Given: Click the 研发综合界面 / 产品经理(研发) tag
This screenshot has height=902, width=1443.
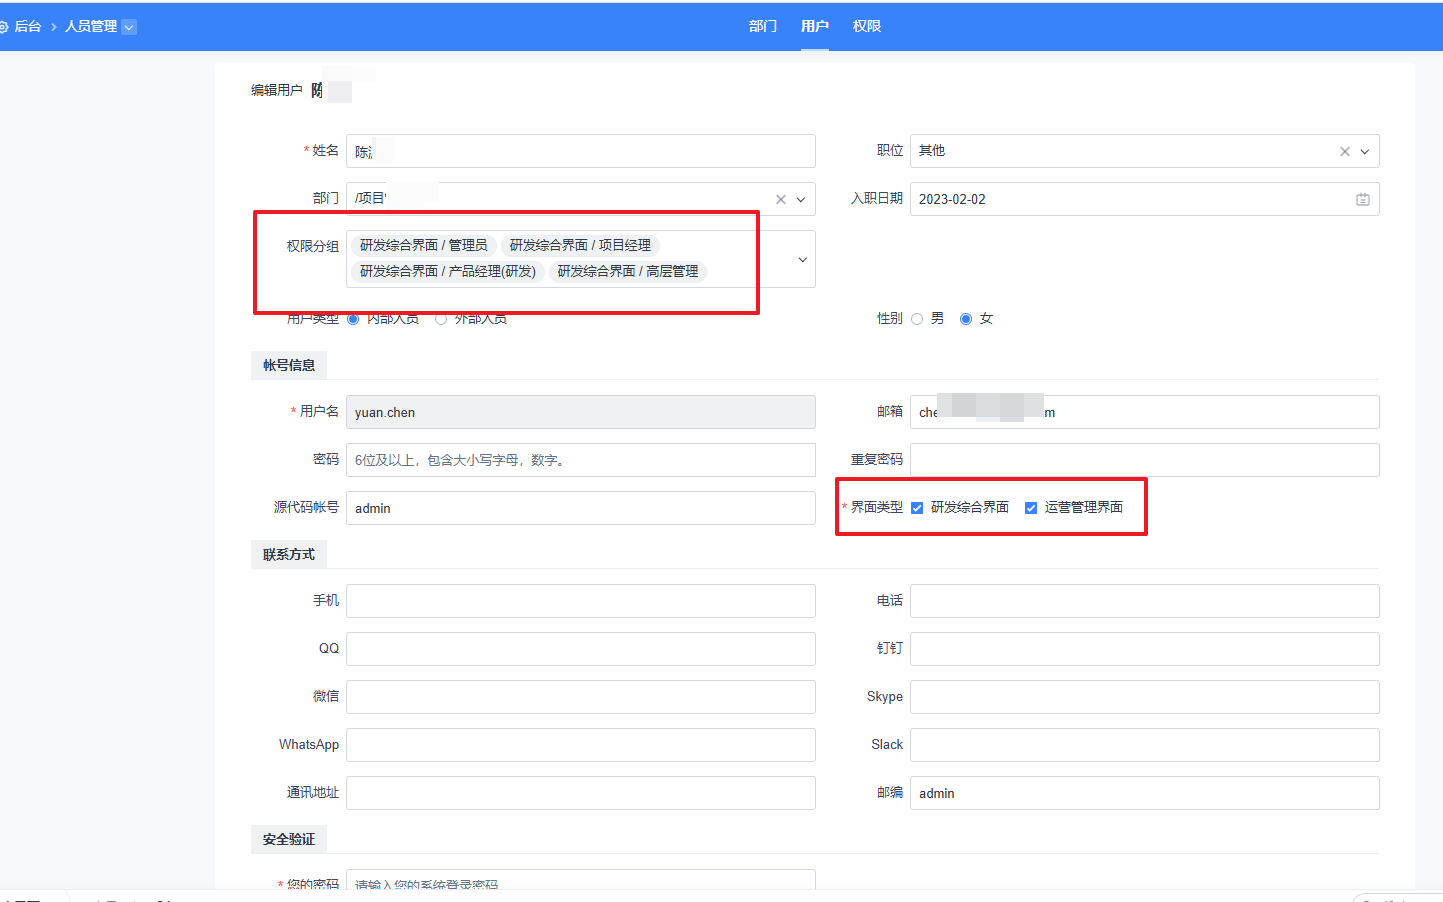Looking at the screenshot, I should click(x=447, y=271).
